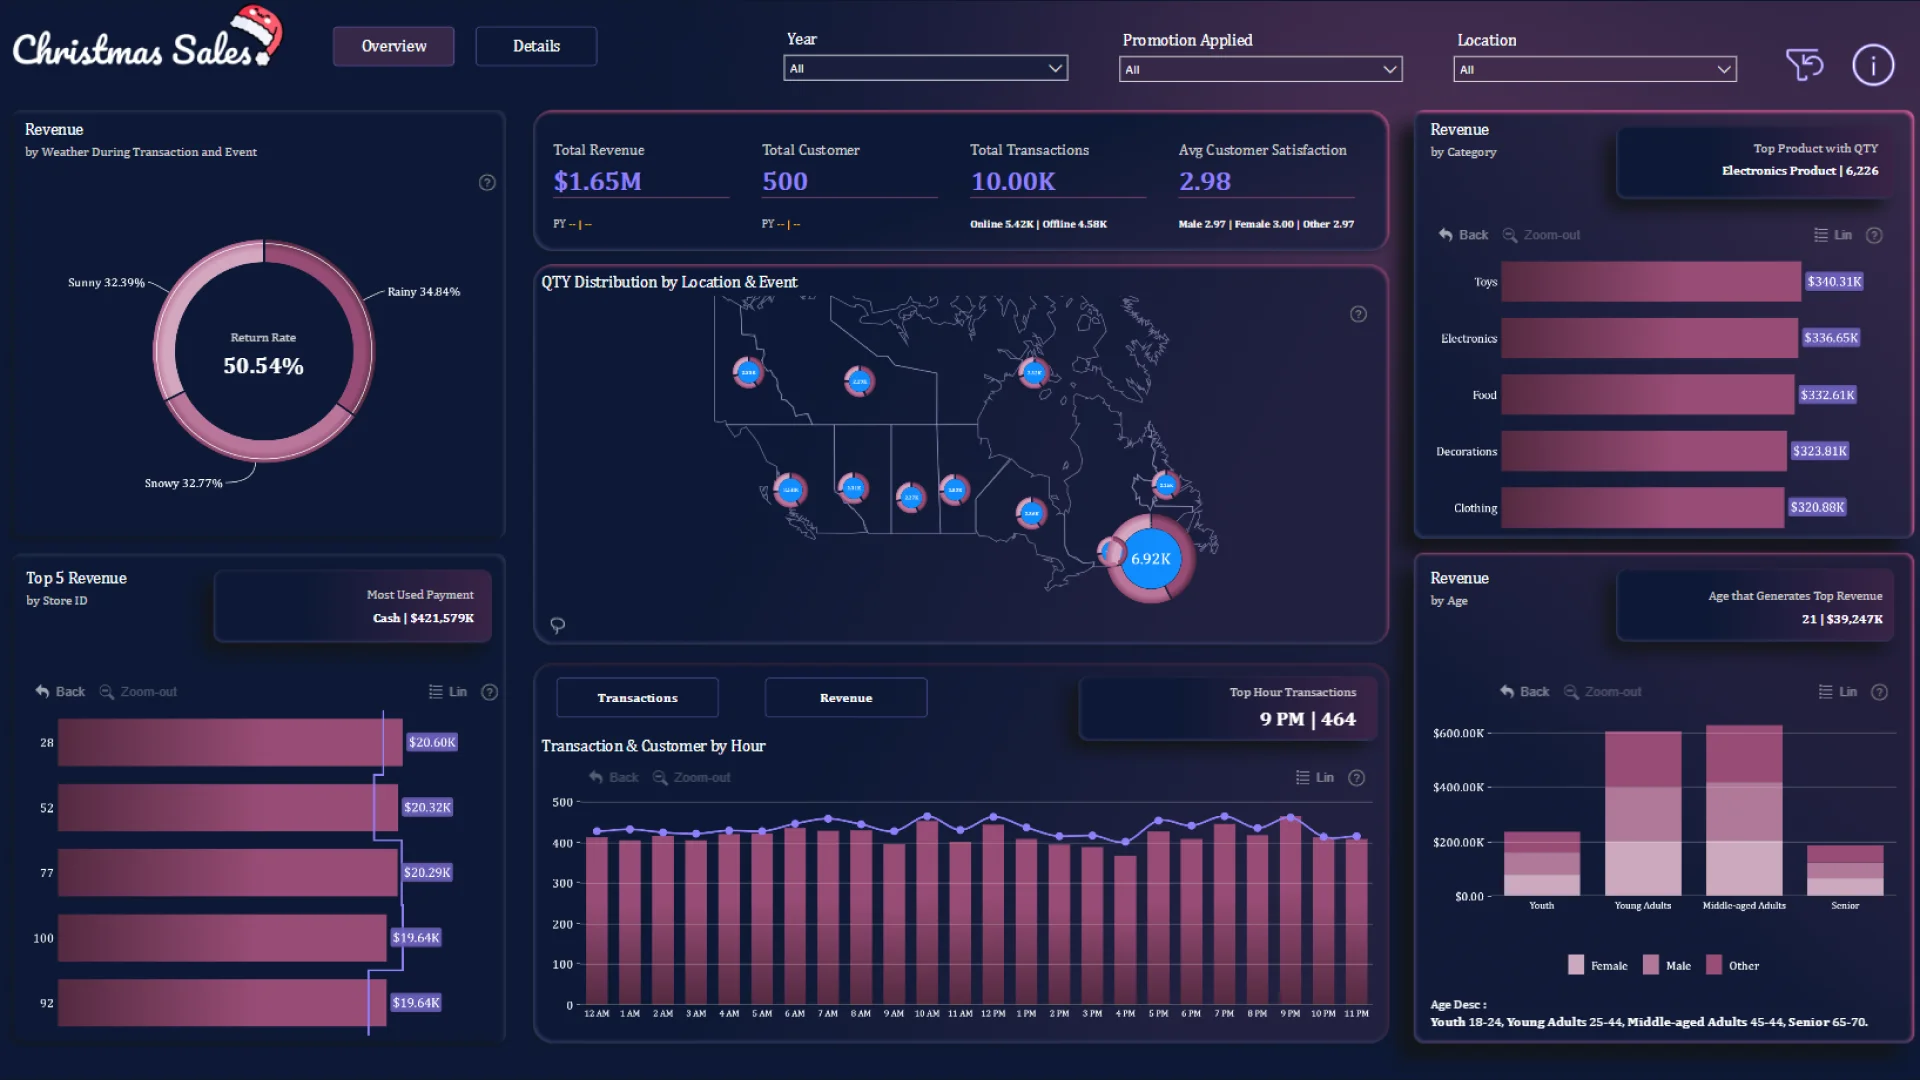Click the Male legend swatch

tap(1651, 965)
